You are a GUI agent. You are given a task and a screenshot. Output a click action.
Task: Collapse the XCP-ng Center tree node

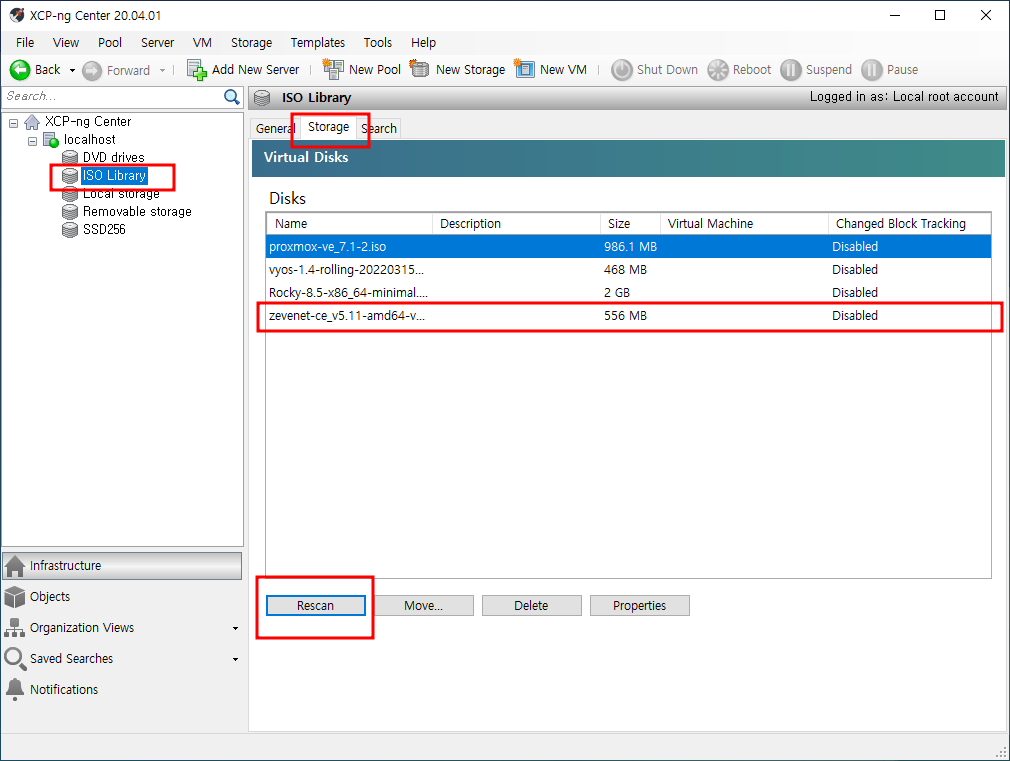coord(14,122)
